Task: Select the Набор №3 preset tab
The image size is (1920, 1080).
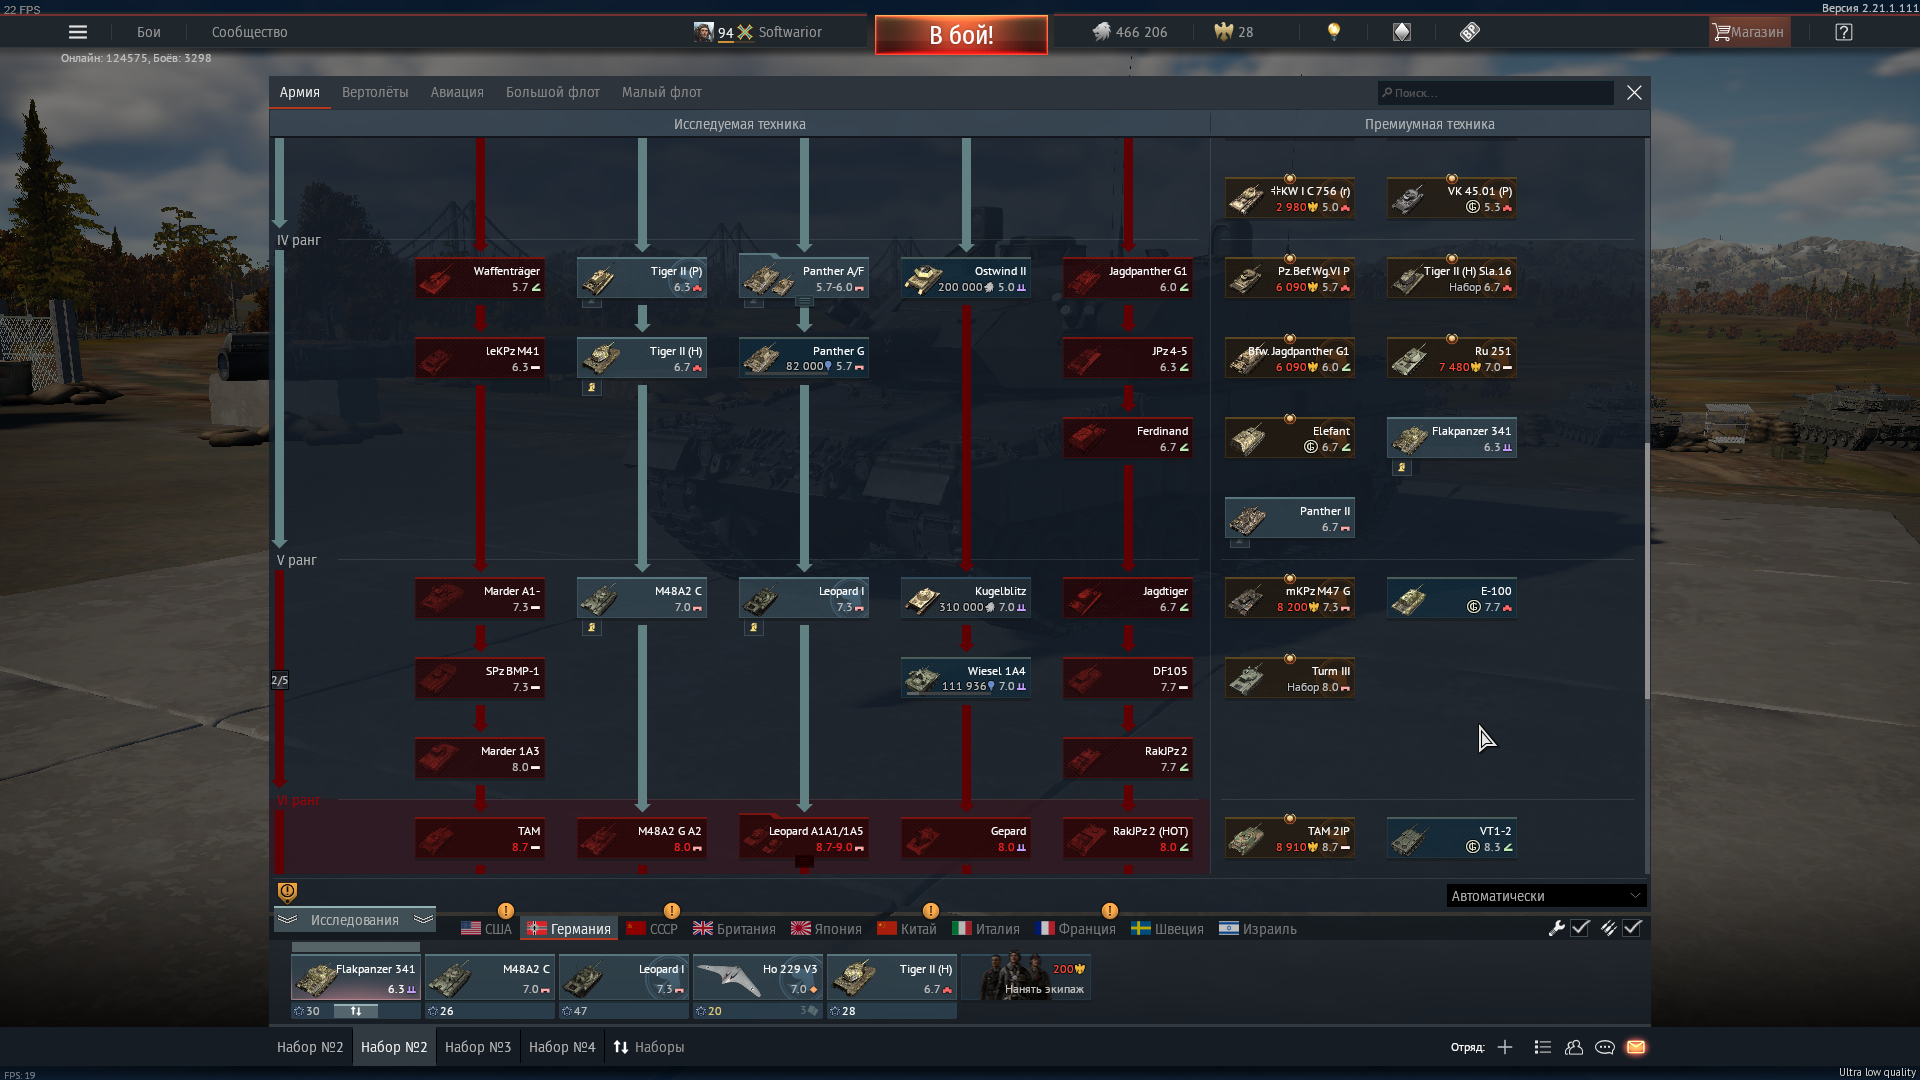Action: pyautogui.click(x=478, y=1047)
